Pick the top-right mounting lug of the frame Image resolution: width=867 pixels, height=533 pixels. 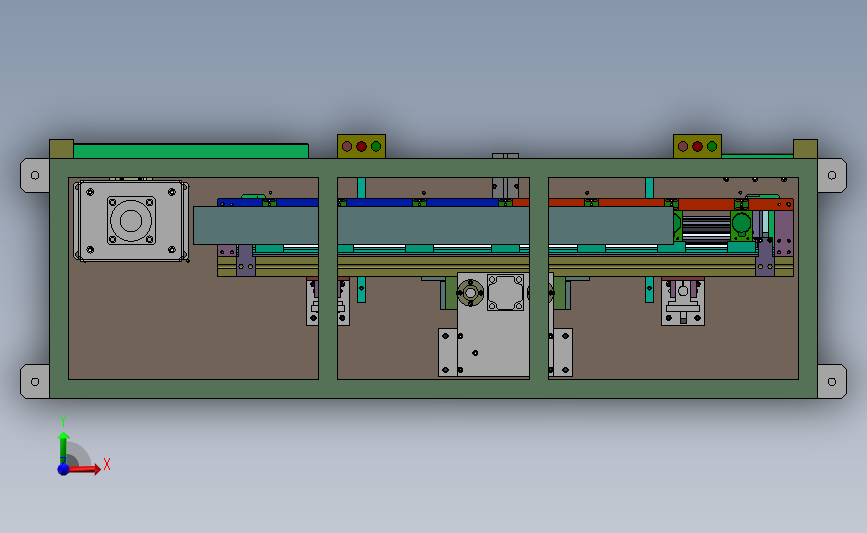tap(832, 175)
